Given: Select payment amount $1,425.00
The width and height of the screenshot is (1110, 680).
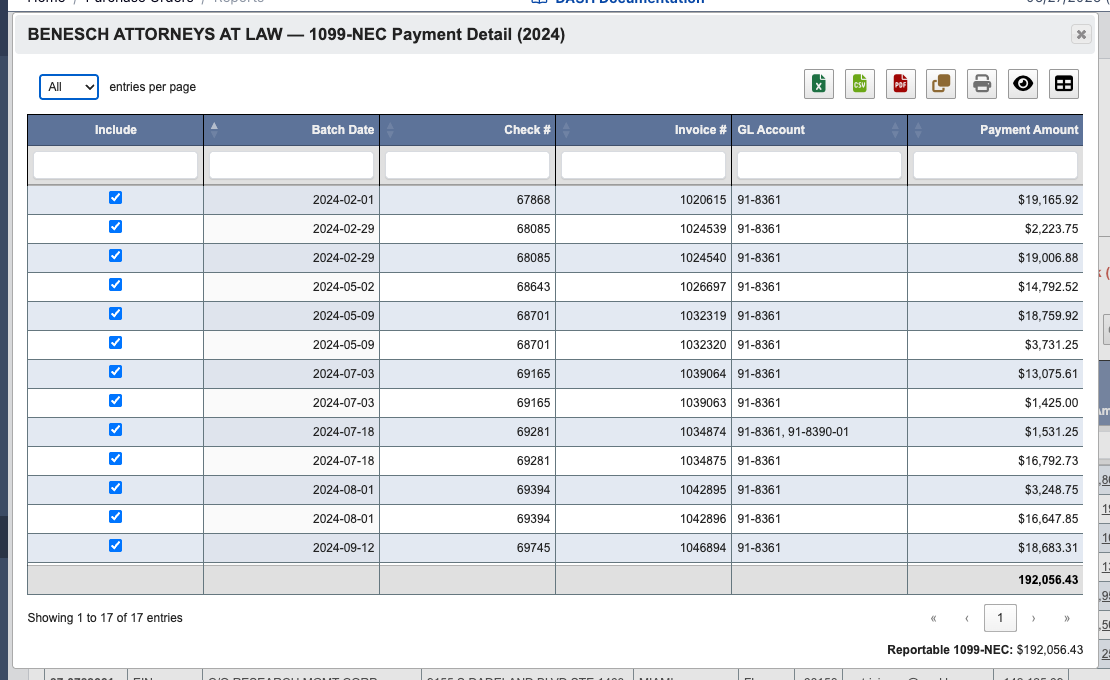Looking at the screenshot, I should tap(995, 403).
